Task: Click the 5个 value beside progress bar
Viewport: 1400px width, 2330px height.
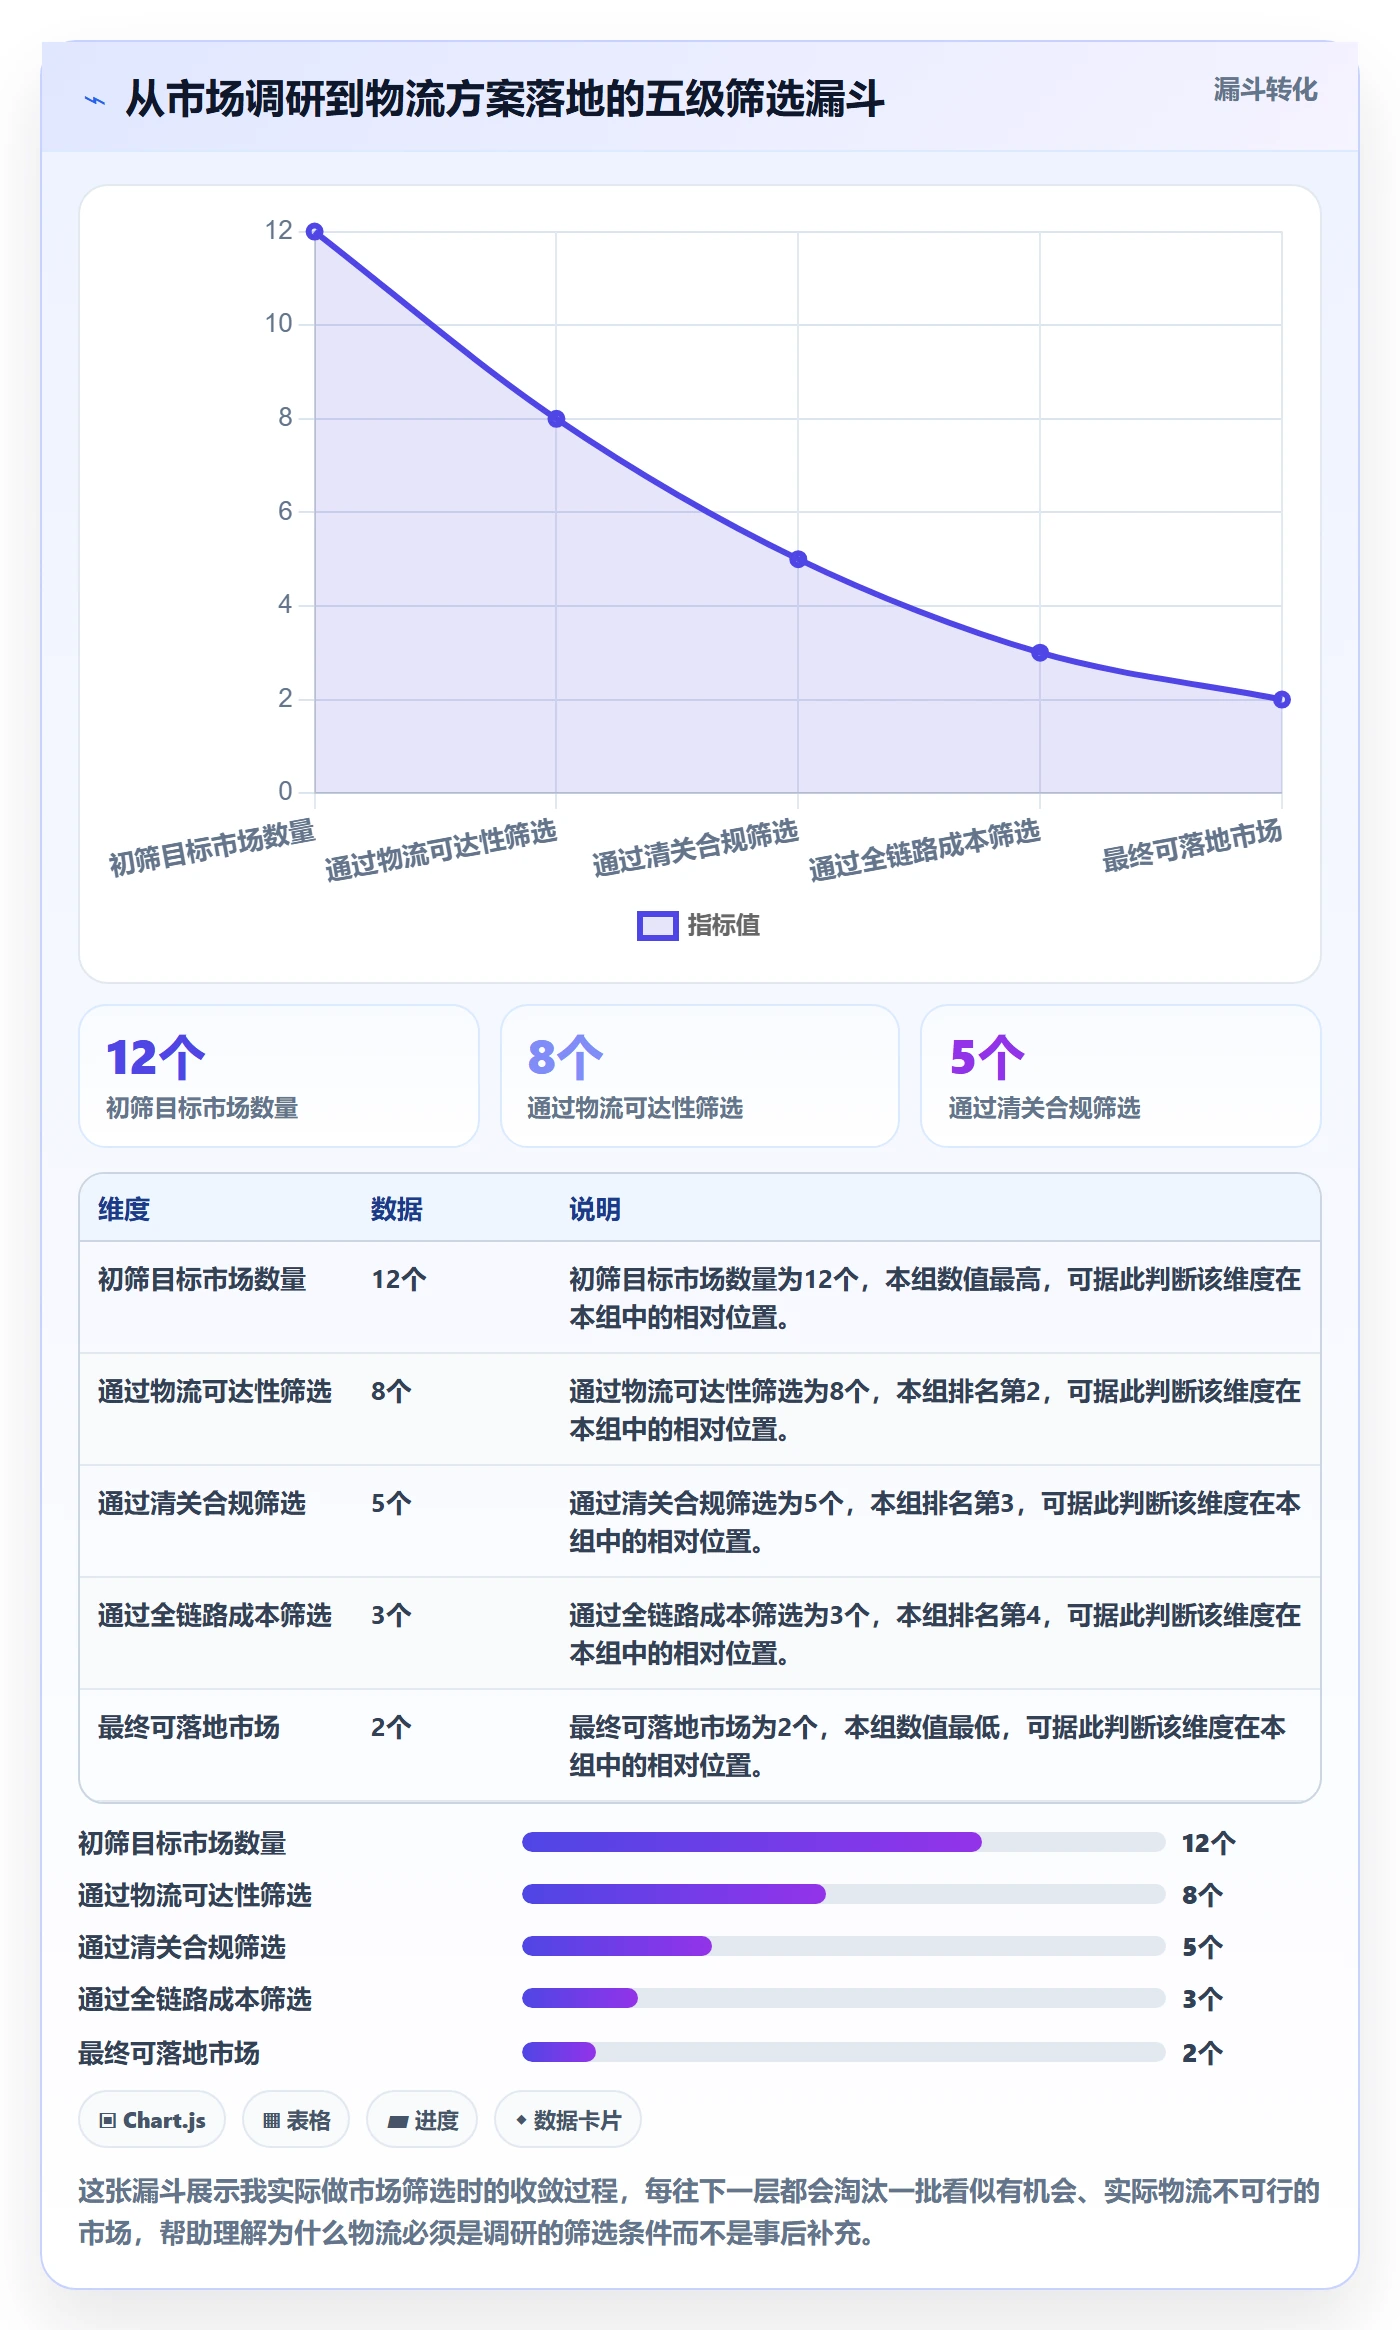Action: point(1203,1947)
